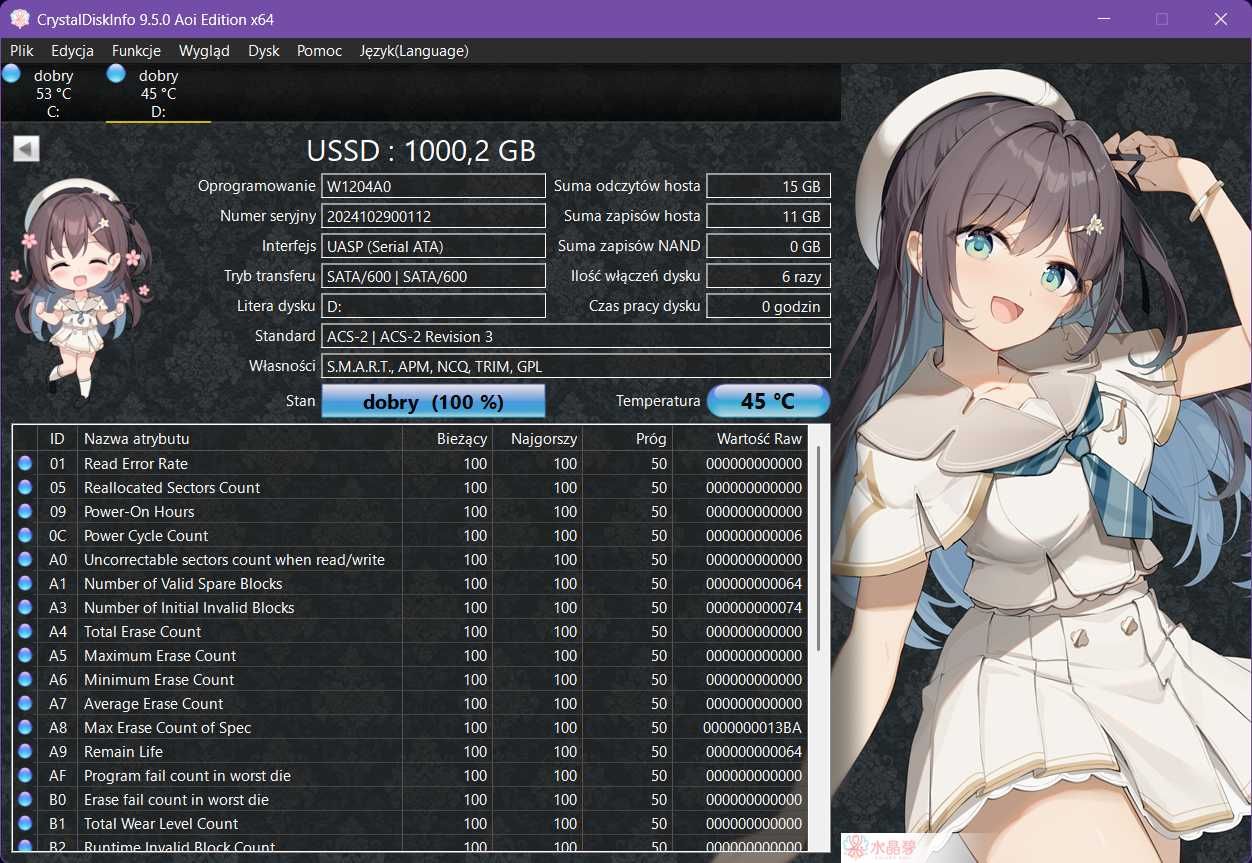1252x863 pixels.
Task: Click the previous disk arrow button
Action: [26, 149]
